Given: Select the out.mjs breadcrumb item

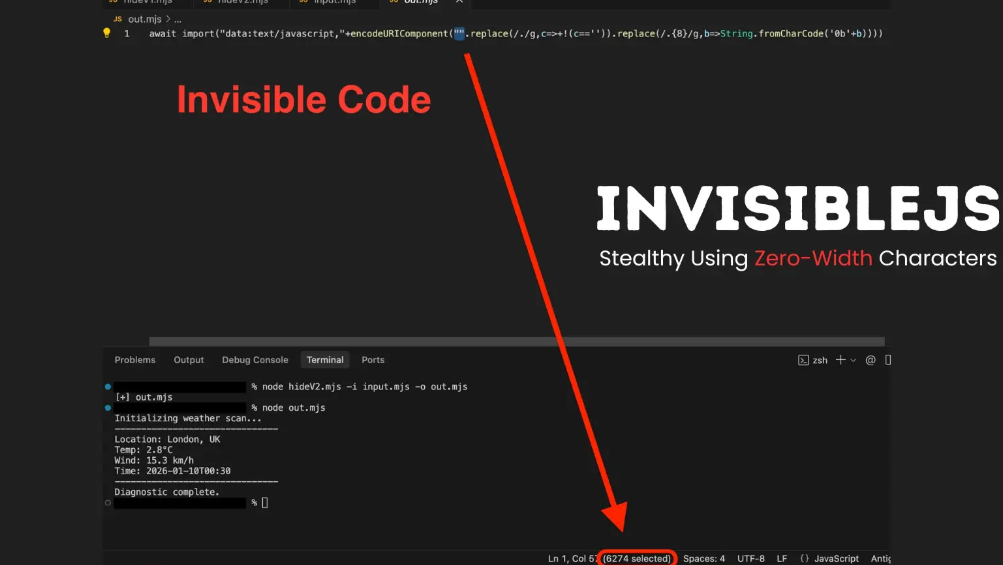Looking at the screenshot, I should [145, 19].
